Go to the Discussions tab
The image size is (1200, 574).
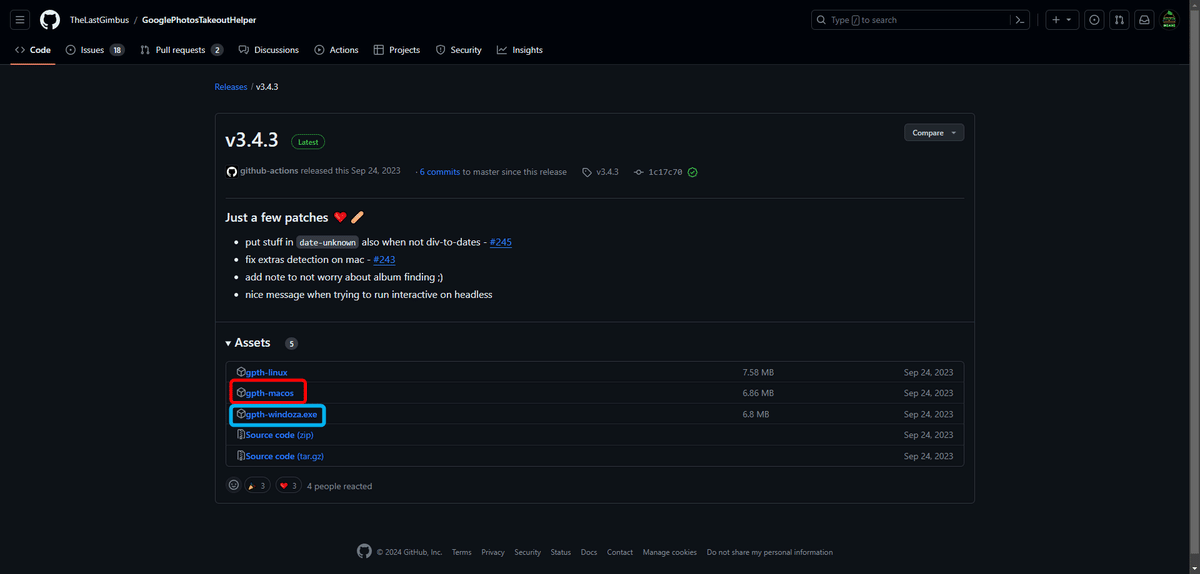click(x=269, y=50)
